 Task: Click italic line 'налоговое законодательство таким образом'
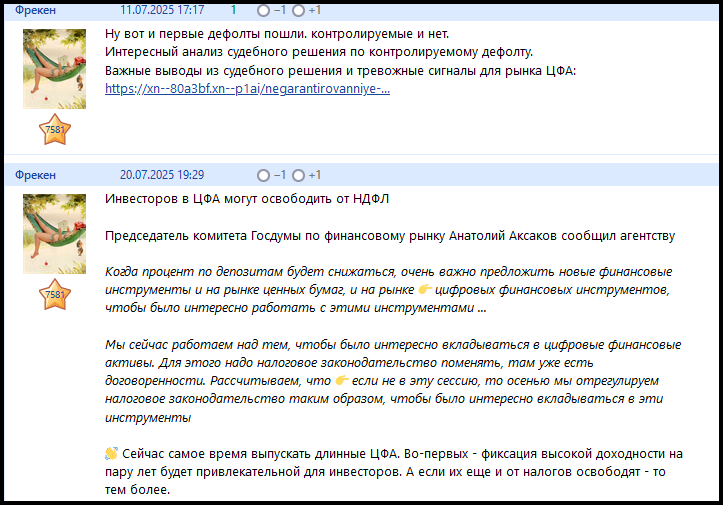[384, 399]
